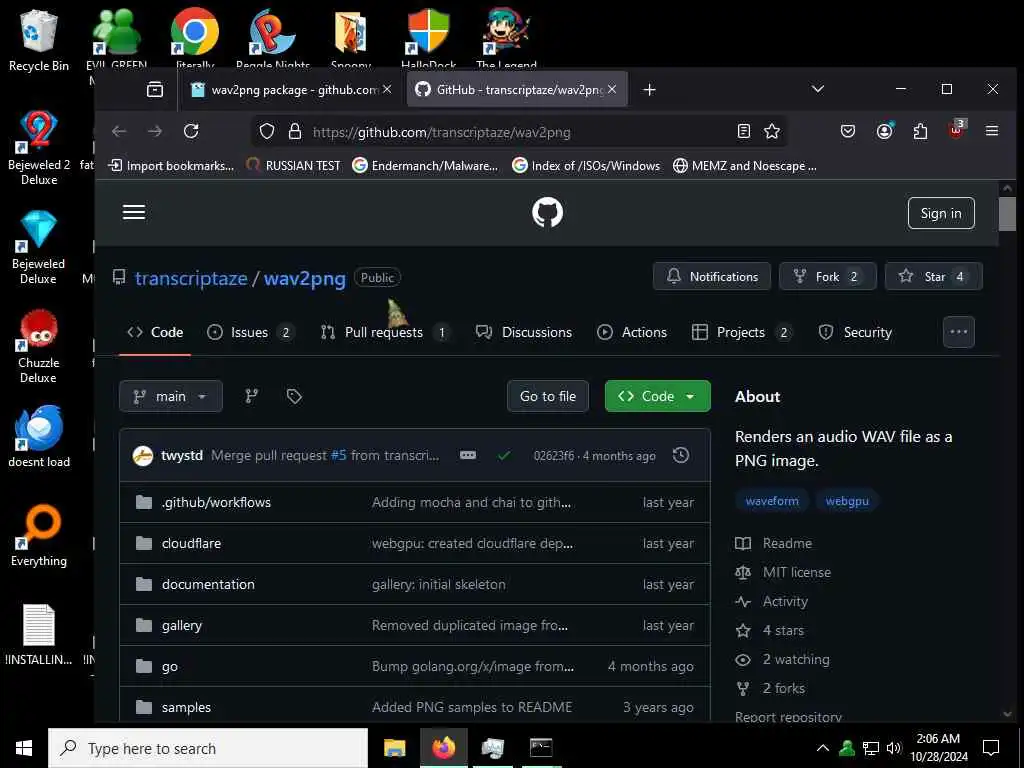
Task: Save page to Pocket
Action: click(x=848, y=131)
